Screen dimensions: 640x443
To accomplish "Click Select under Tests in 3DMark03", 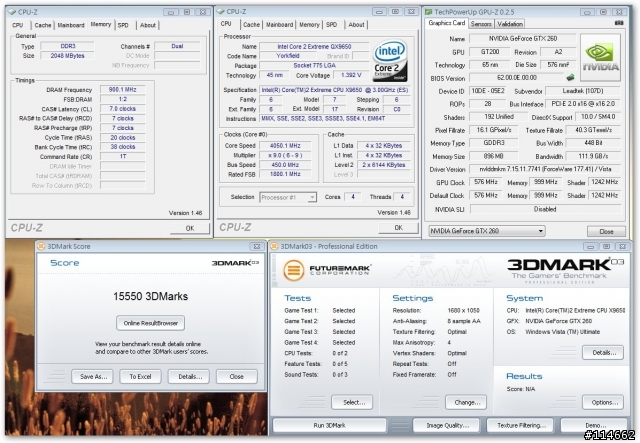I will pos(352,402).
